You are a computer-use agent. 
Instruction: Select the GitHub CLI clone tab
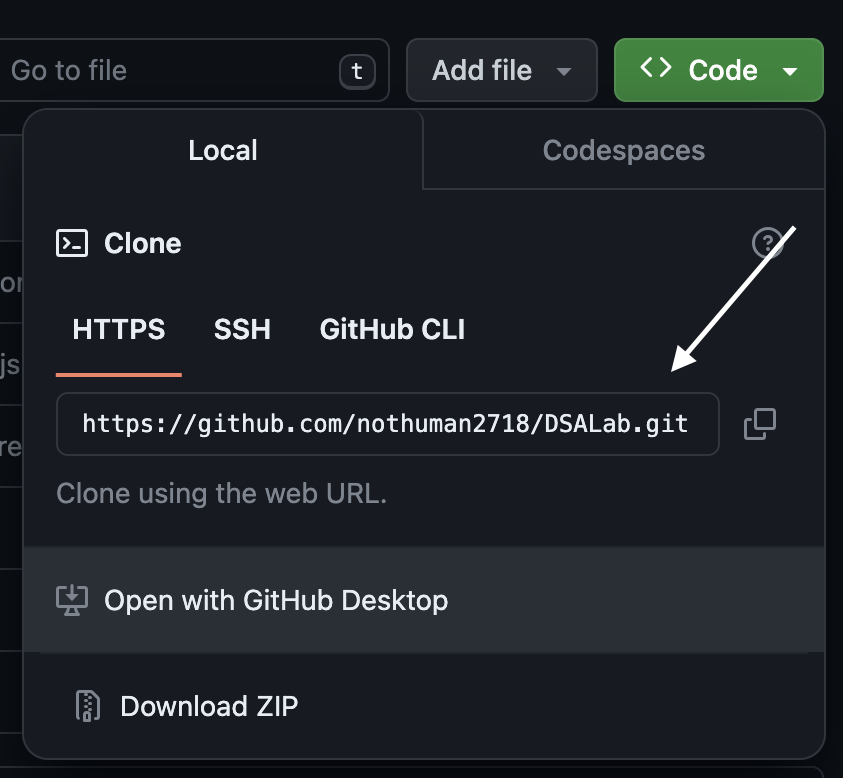[392, 329]
